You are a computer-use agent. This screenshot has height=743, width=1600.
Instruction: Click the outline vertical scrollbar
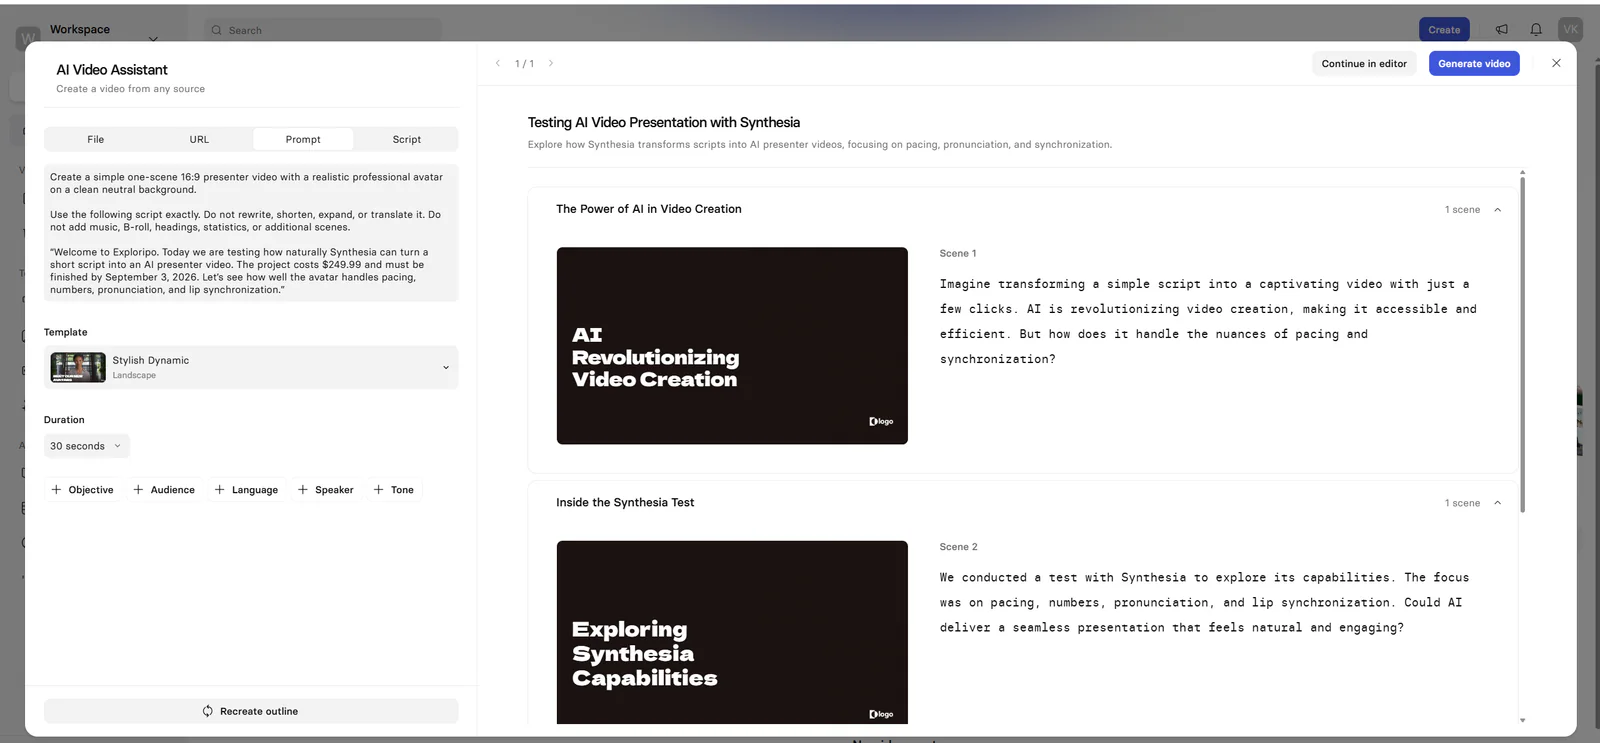click(x=1522, y=343)
